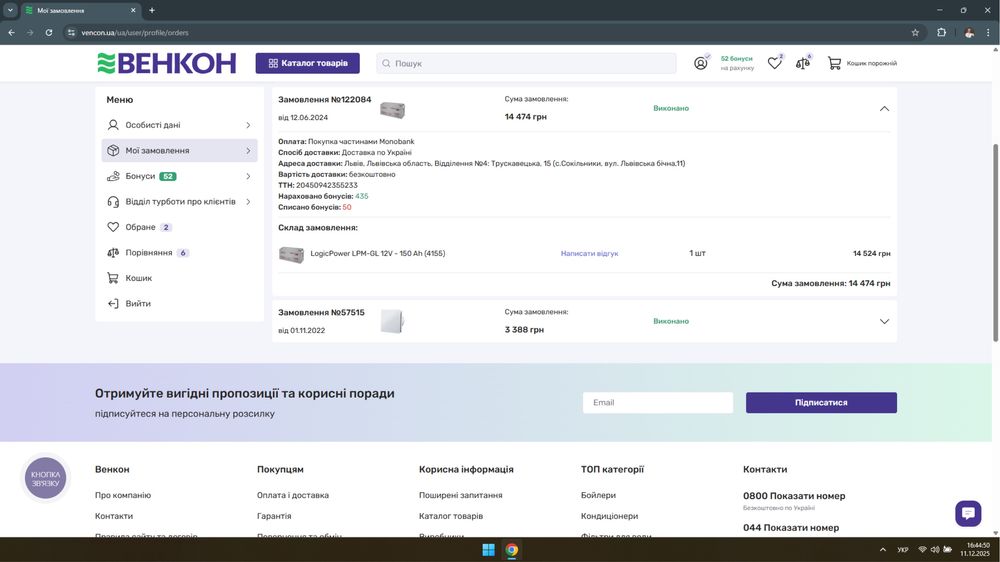Open new browser tab
The image size is (1000, 562).
click(152, 10)
